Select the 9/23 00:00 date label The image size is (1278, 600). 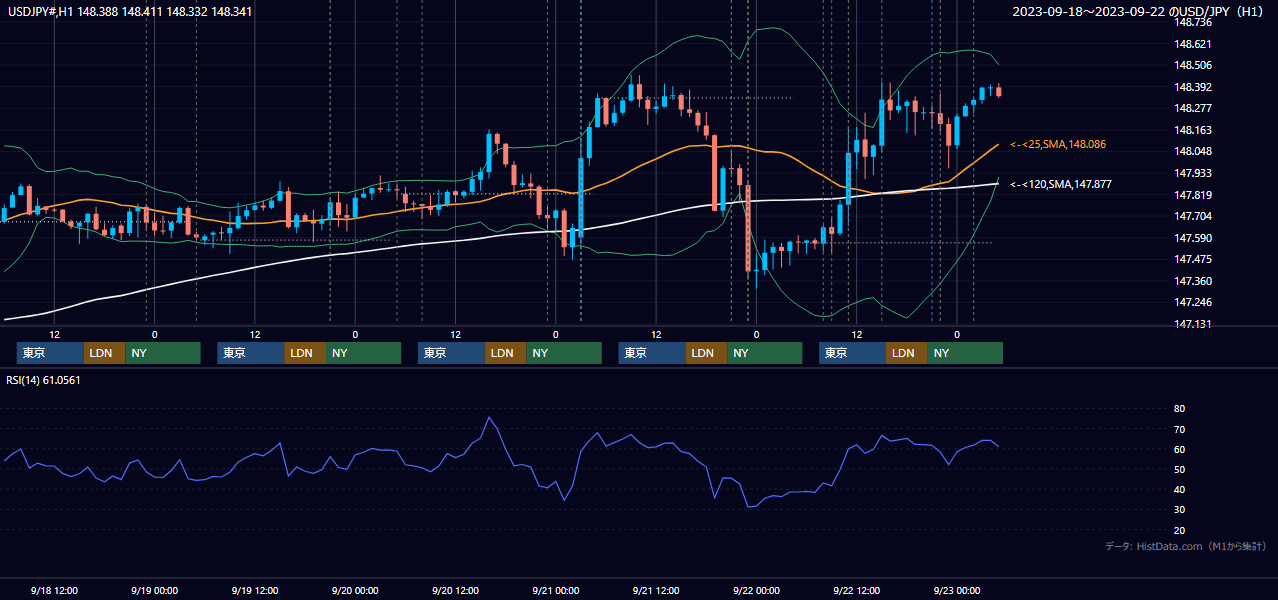tap(956, 590)
